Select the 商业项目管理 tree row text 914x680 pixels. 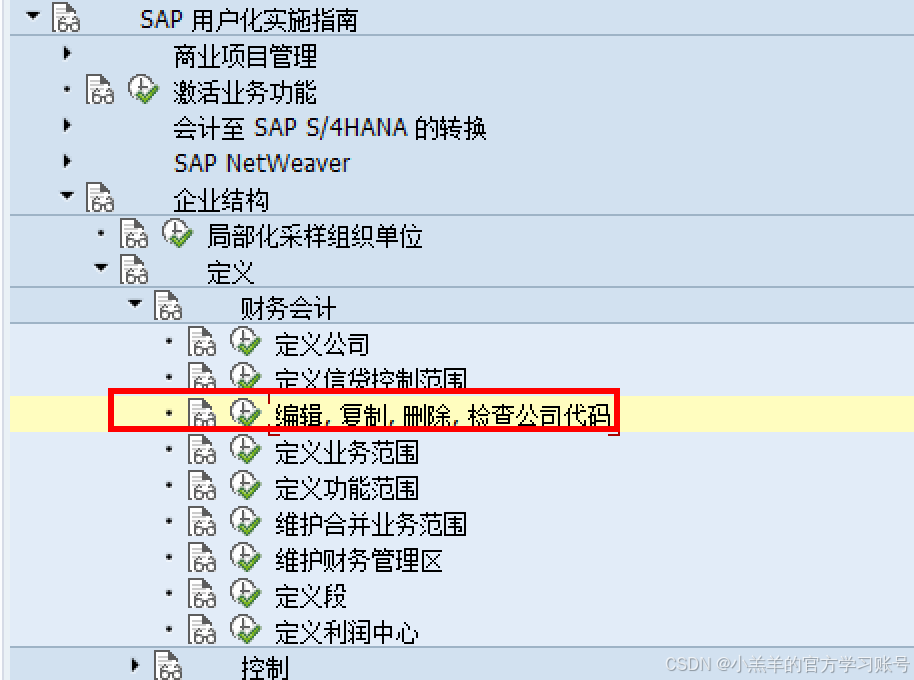pos(245,57)
